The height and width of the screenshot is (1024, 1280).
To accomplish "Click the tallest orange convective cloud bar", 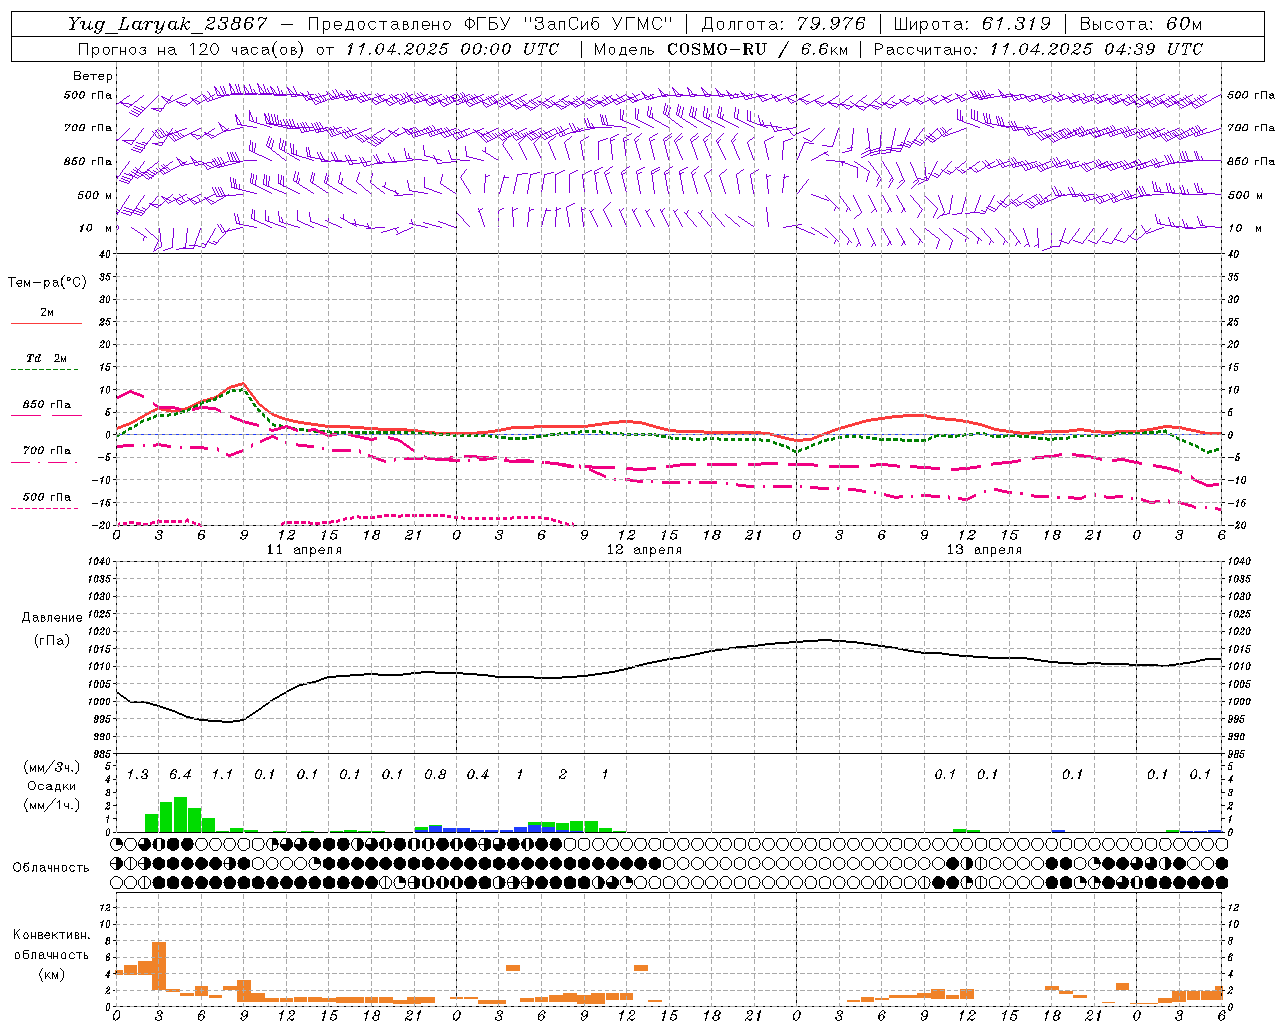I will pos(159,966).
